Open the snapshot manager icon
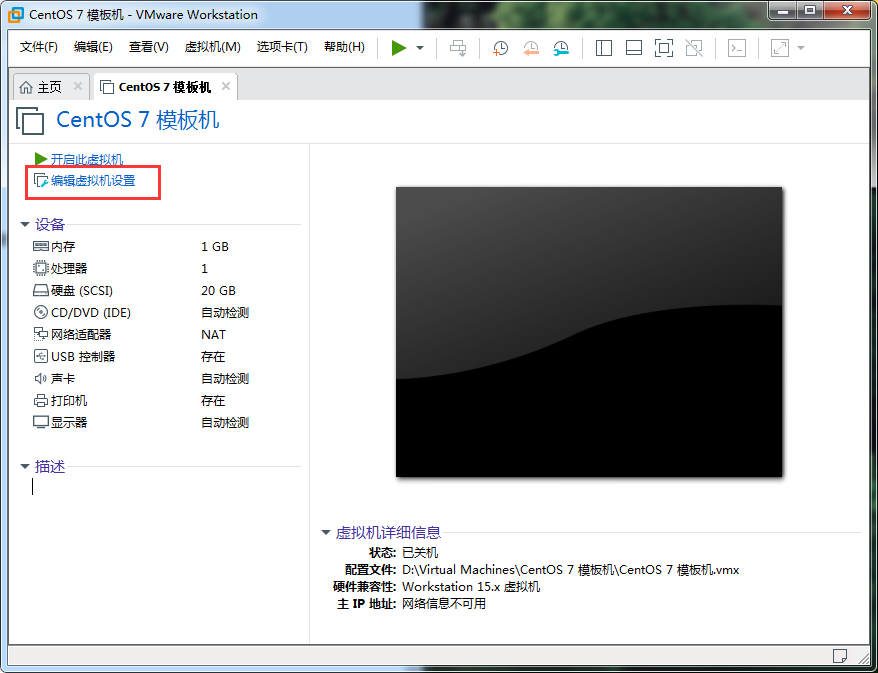 561,48
